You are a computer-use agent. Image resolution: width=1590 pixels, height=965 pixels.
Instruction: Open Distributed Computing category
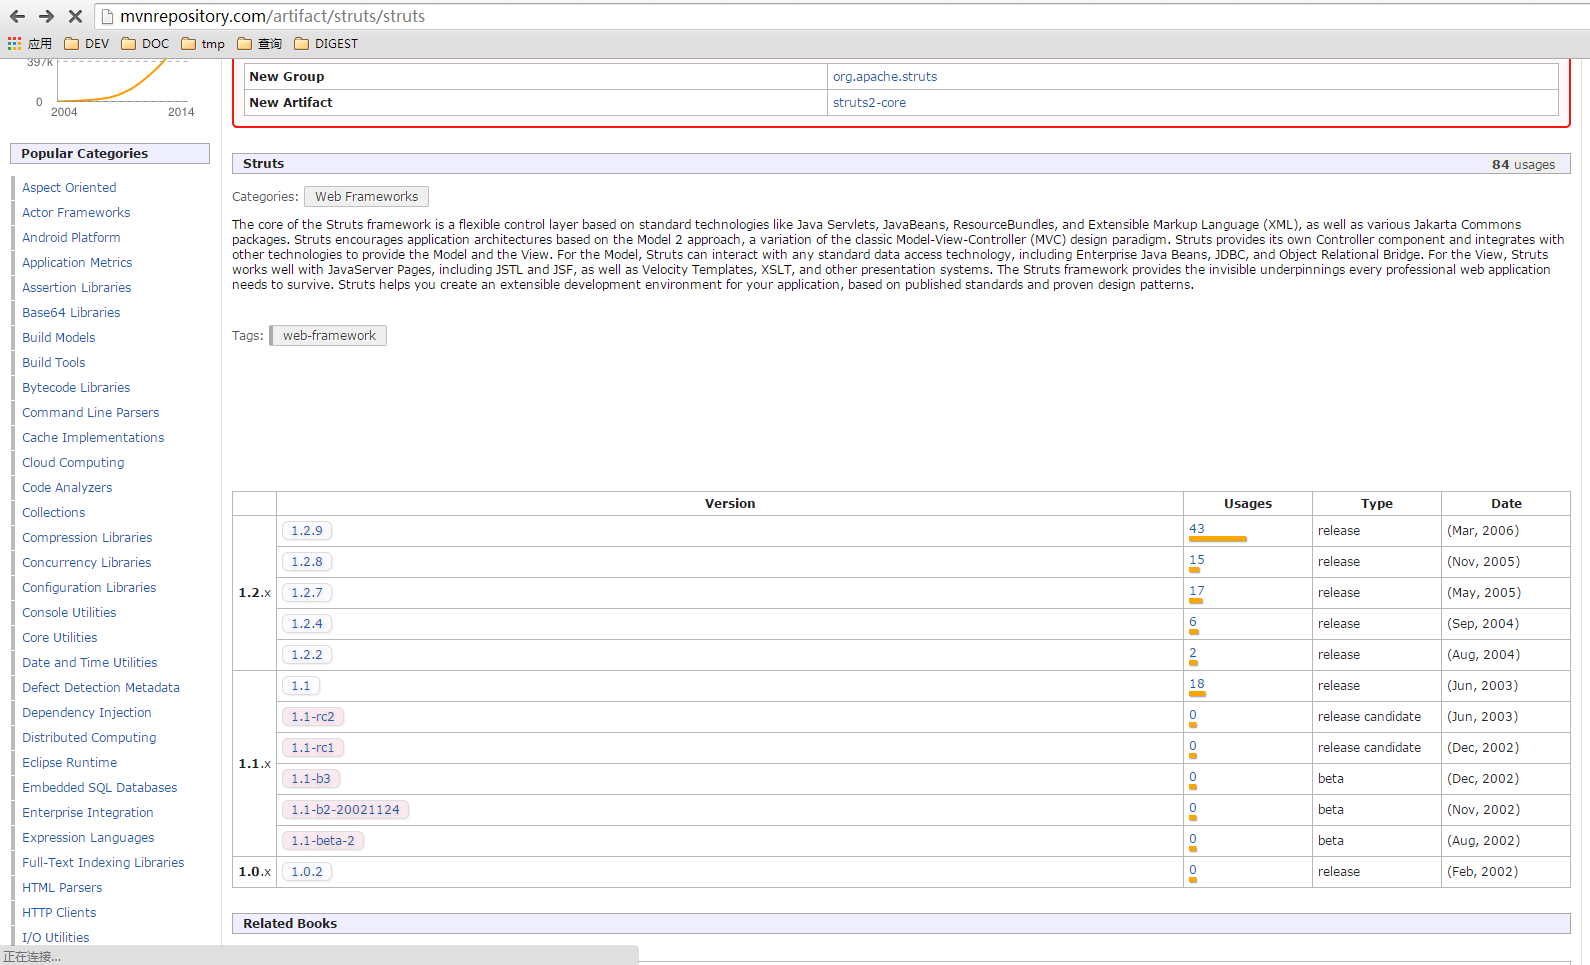pyautogui.click(x=89, y=738)
